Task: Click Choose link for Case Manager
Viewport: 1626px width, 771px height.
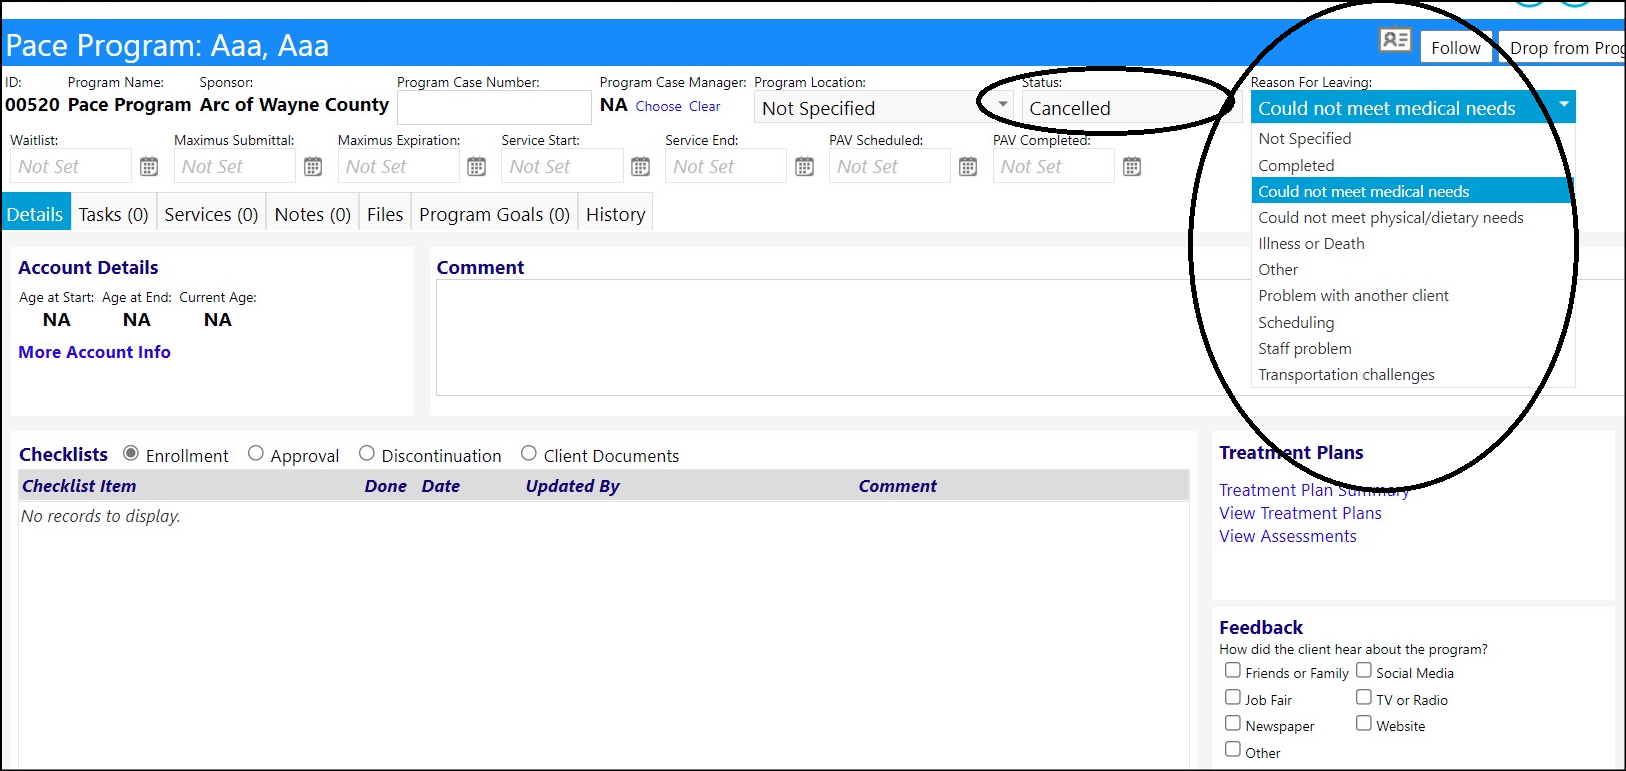Action: [658, 106]
